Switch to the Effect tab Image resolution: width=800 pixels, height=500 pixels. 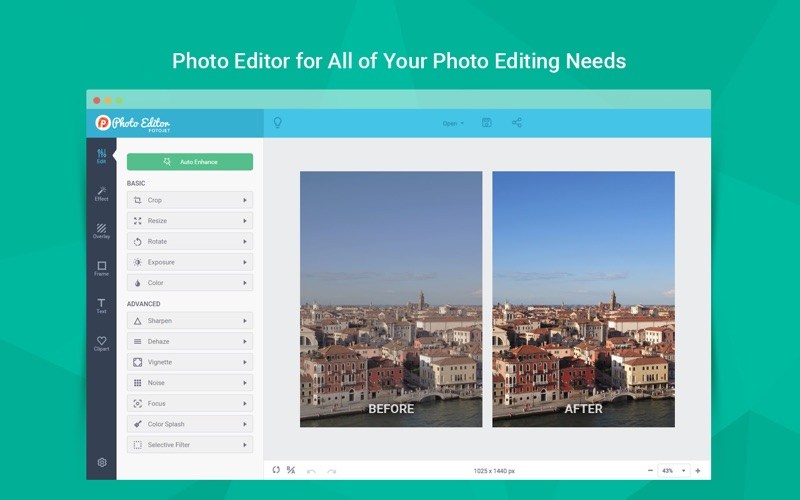coord(101,193)
